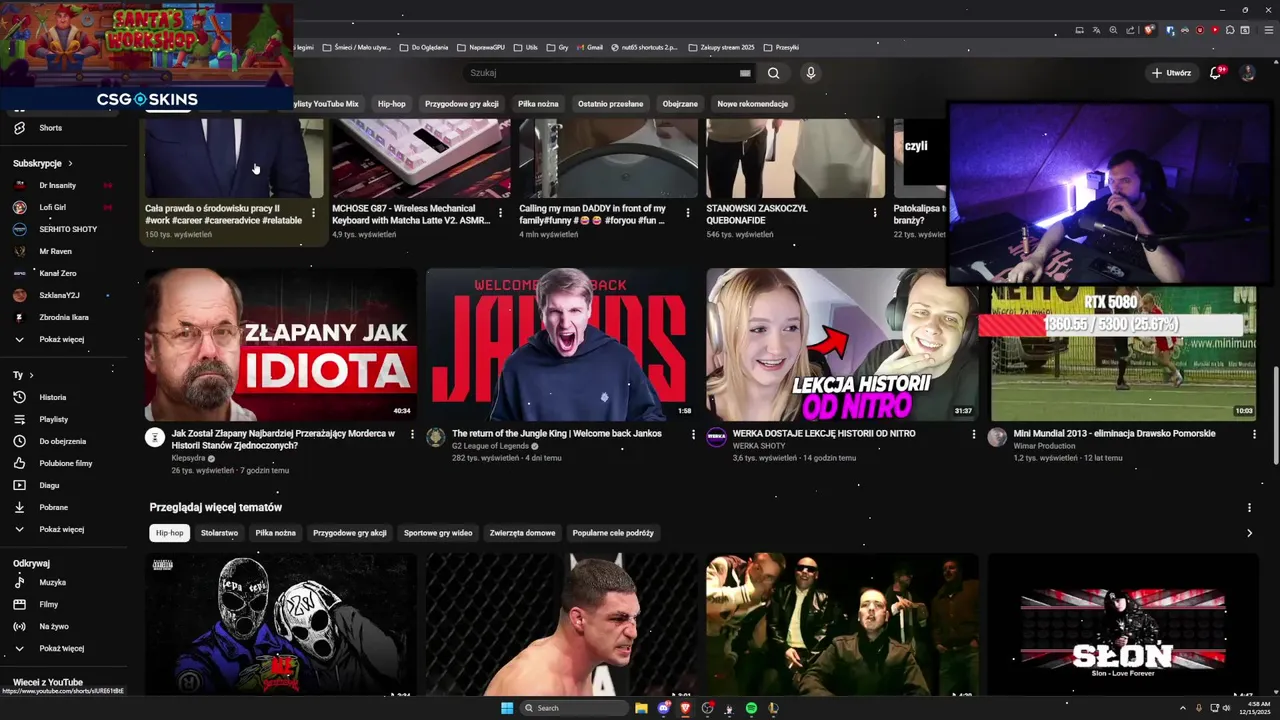Viewport: 1280px width, 720px height.
Task: Click the page vertical scrollbar thumb
Action: pos(1275,415)
